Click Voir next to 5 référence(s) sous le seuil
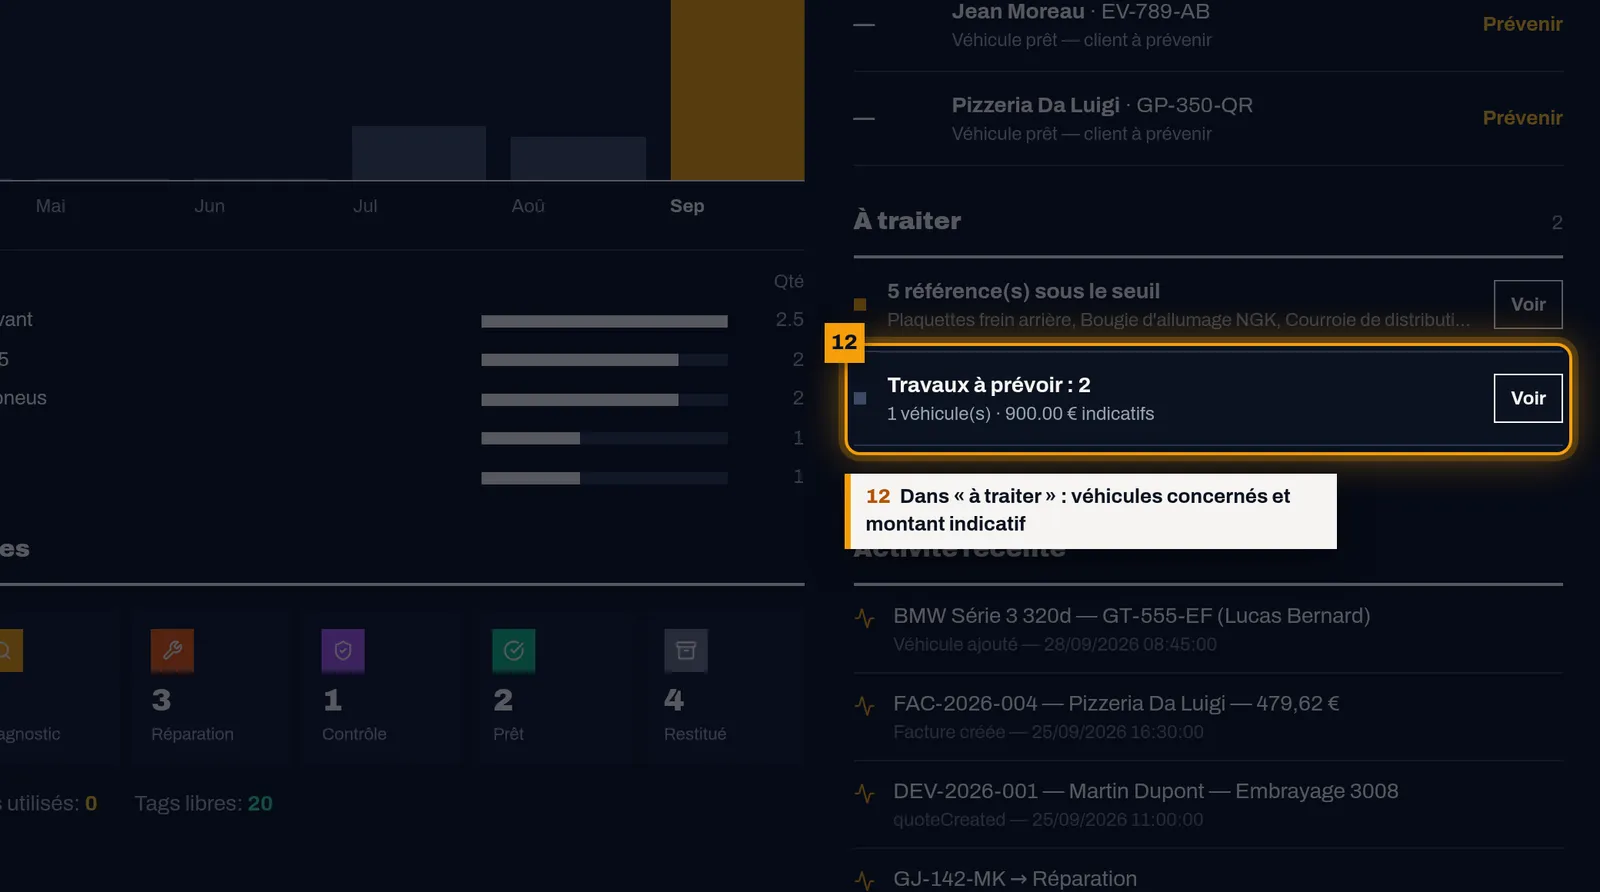This screenshot has width=1600, height=892. (1528, 304)
